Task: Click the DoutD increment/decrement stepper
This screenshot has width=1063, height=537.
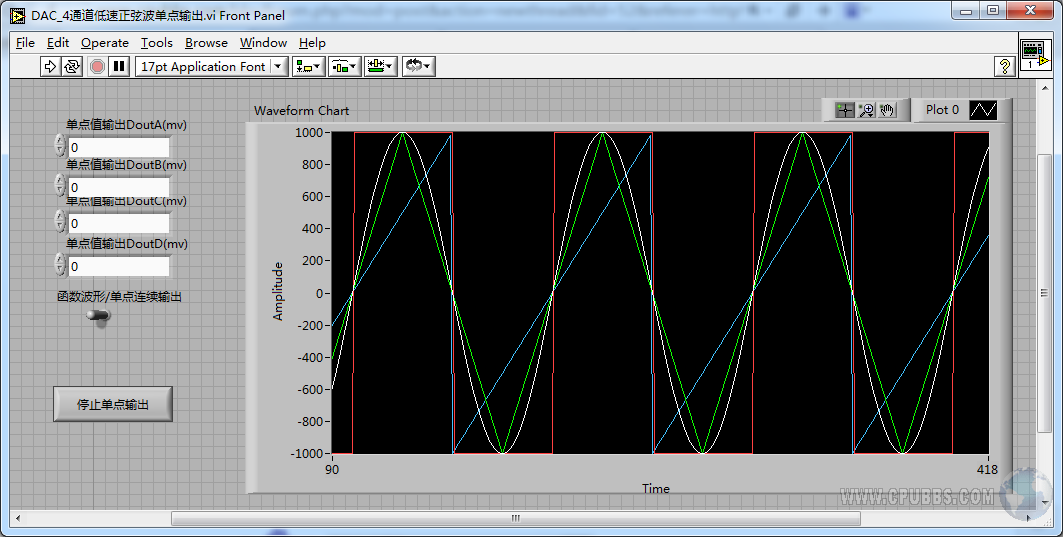Action: point(60,264)
